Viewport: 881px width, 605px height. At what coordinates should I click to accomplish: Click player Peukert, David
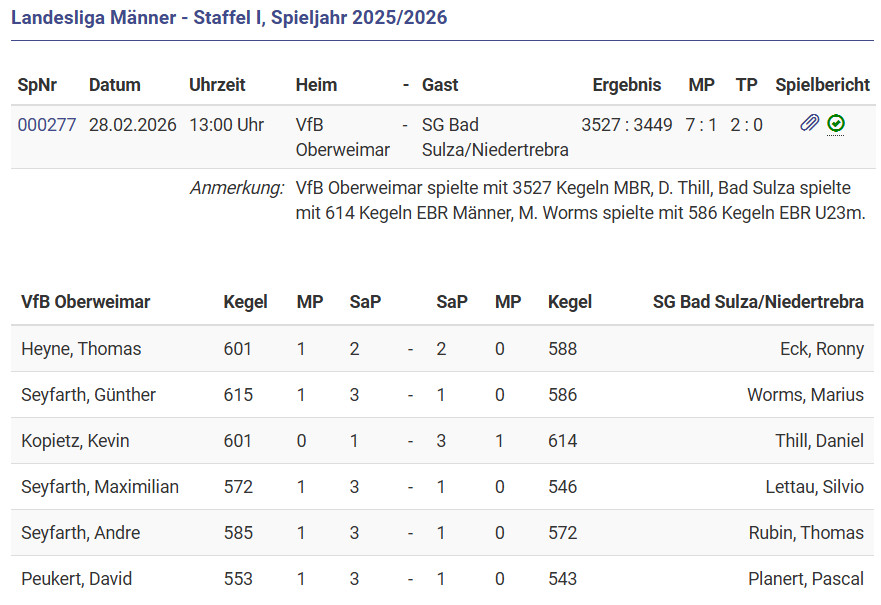pyautogui.click(x=77, y=579)
